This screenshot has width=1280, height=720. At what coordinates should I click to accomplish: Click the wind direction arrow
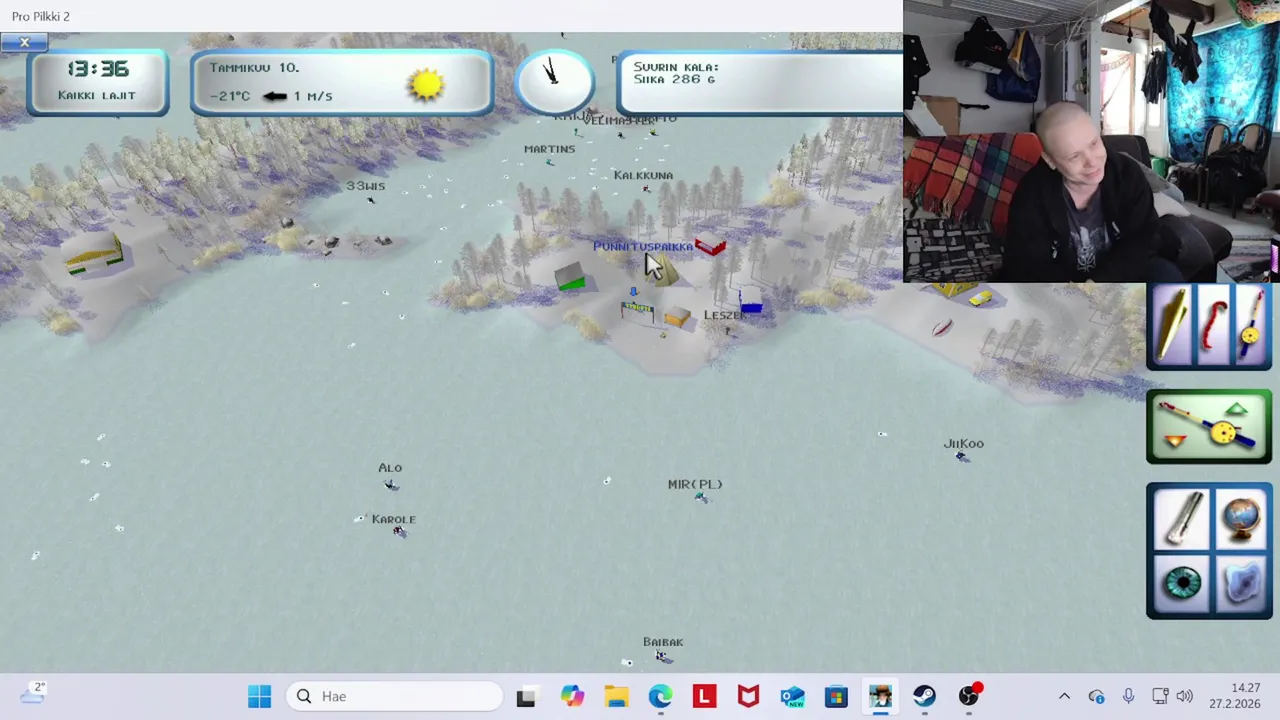point(275,96)
